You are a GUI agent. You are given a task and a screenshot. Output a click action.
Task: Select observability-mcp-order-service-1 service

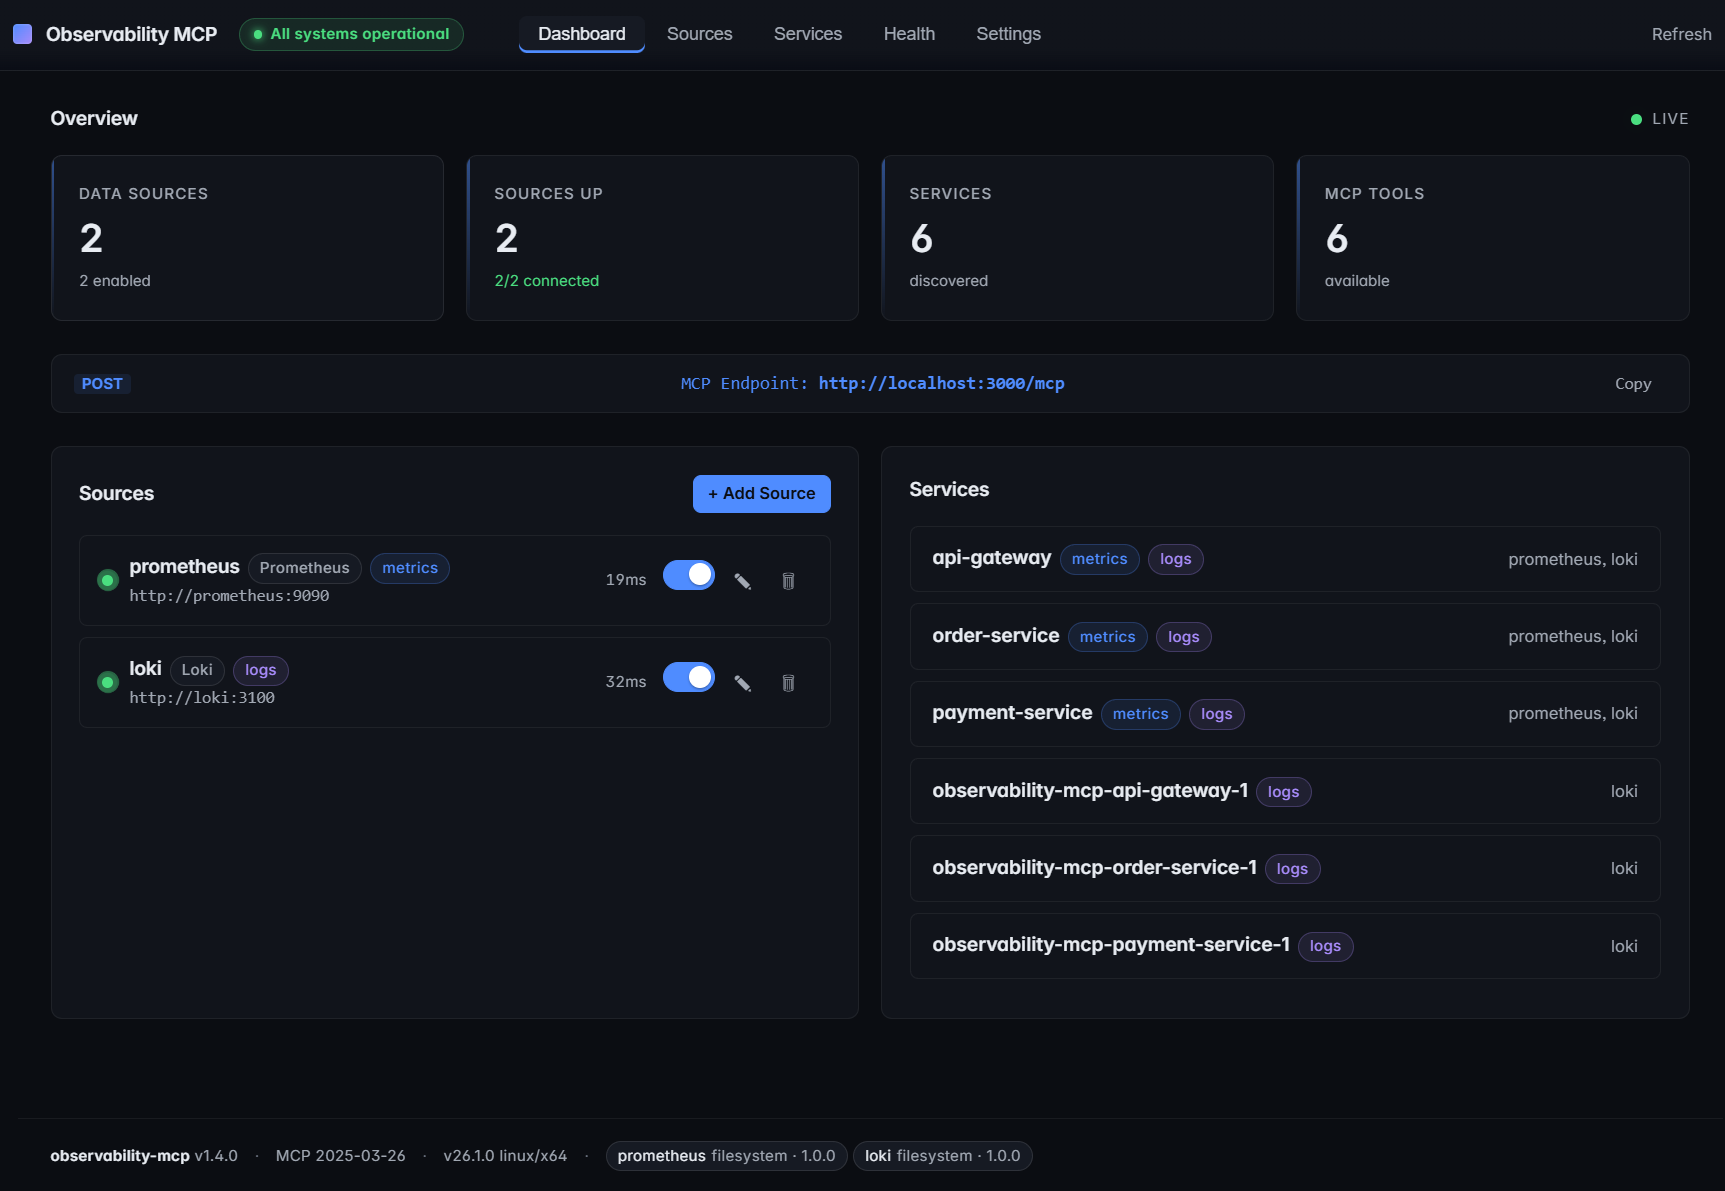(1285, 869)
